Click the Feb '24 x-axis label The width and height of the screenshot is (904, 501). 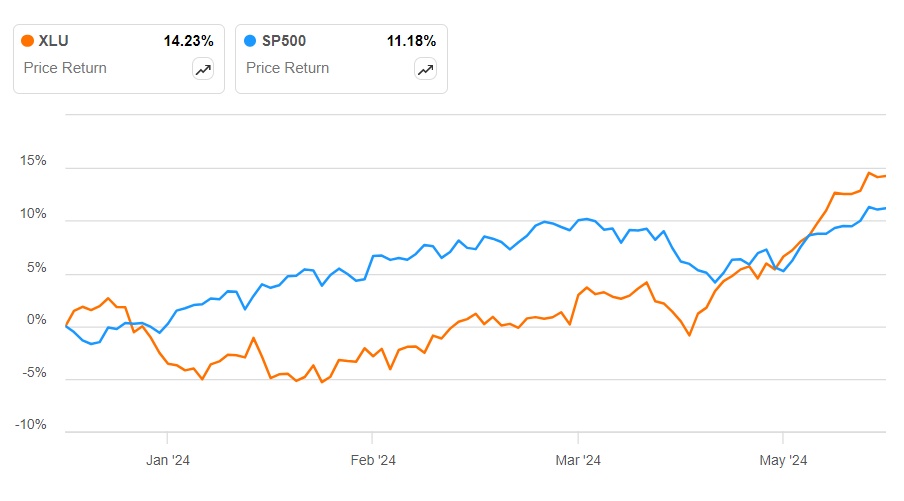(x=372, y=461)
